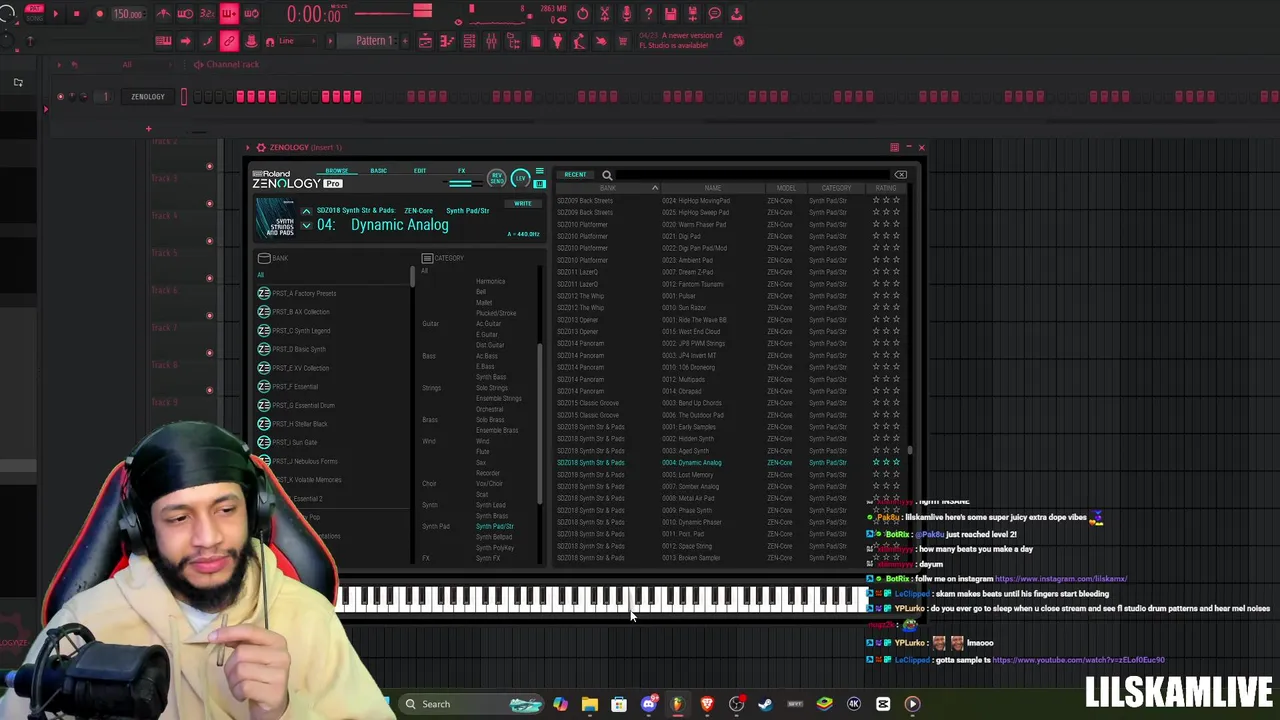Open the plugin picker plug icon
Image resolution: width=1280 pixels, height=720 pixels.
click(557, 41)
